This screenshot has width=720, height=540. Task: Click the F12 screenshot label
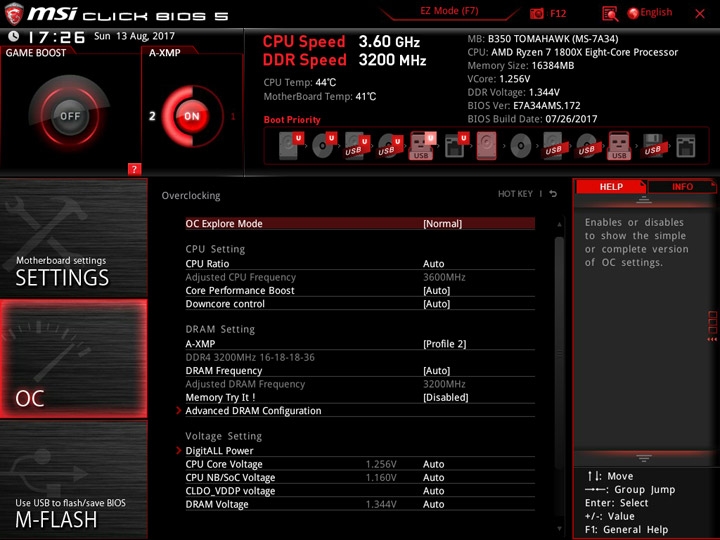click(x=558, y=13)
